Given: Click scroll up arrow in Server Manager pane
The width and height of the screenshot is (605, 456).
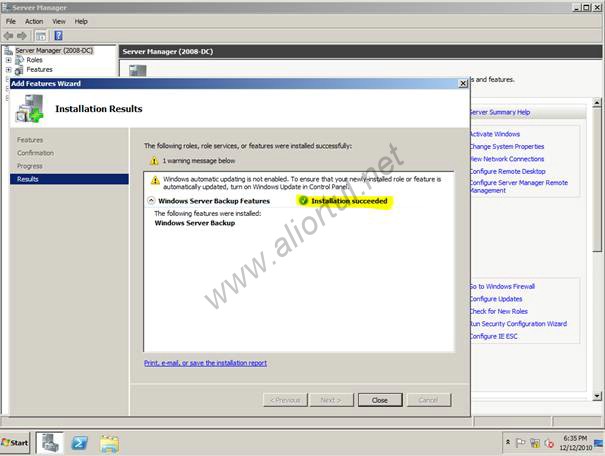Looking at the screenshot, I should click(x=597, y=103).
